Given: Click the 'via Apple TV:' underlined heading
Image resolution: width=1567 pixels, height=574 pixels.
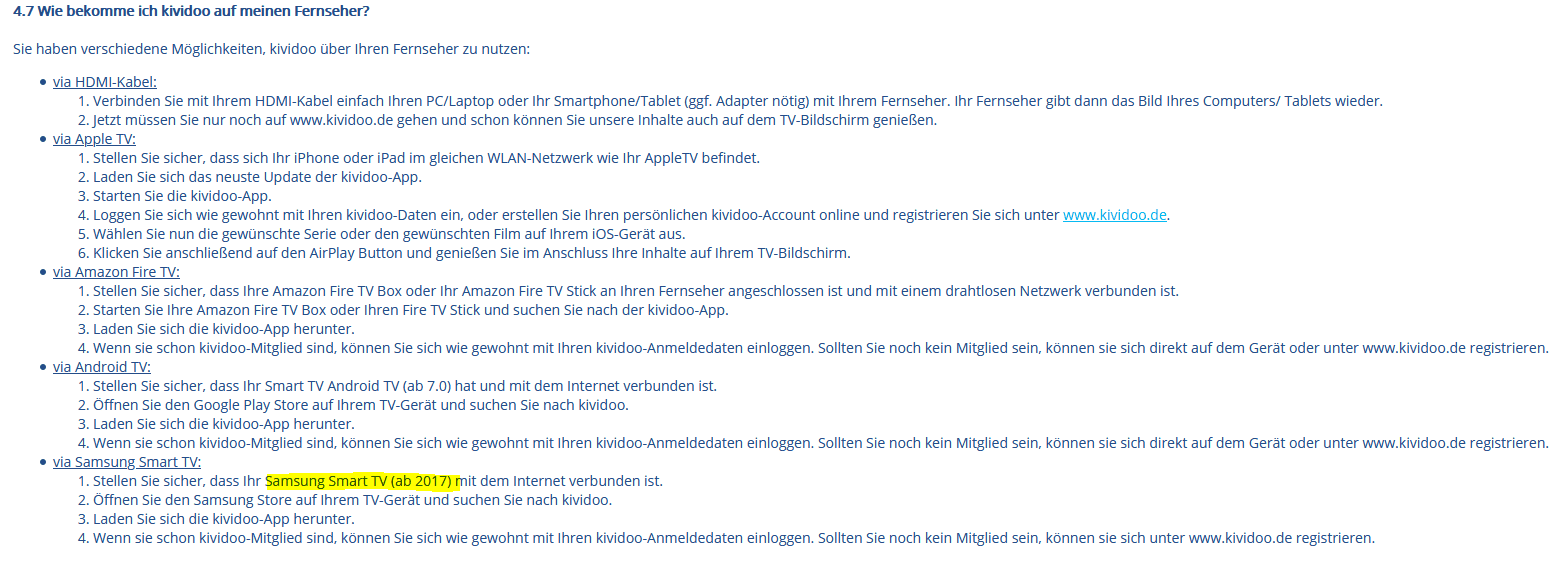Looking at the screenshot, I should 94,139.
